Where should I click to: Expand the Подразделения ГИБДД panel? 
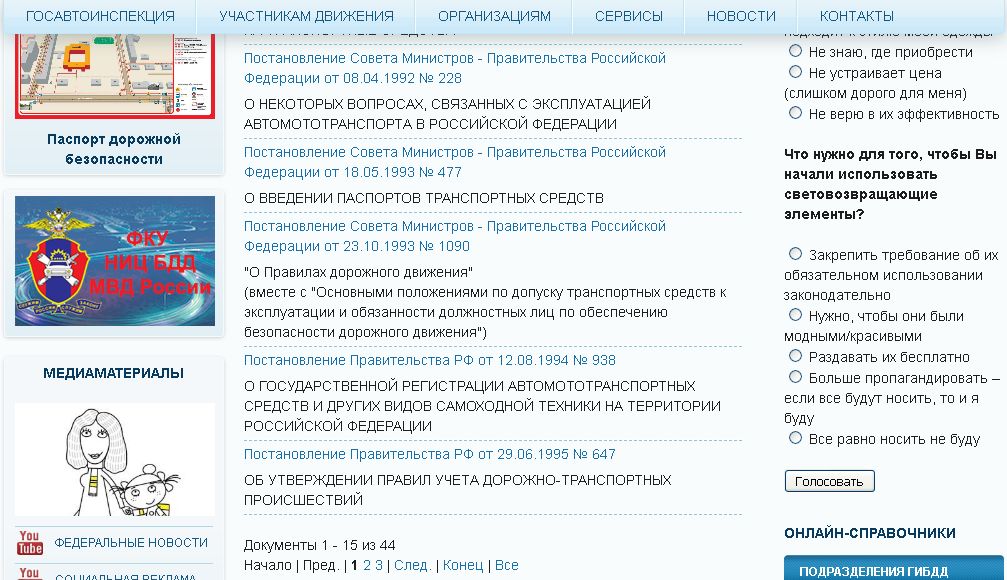coord(893,570)
